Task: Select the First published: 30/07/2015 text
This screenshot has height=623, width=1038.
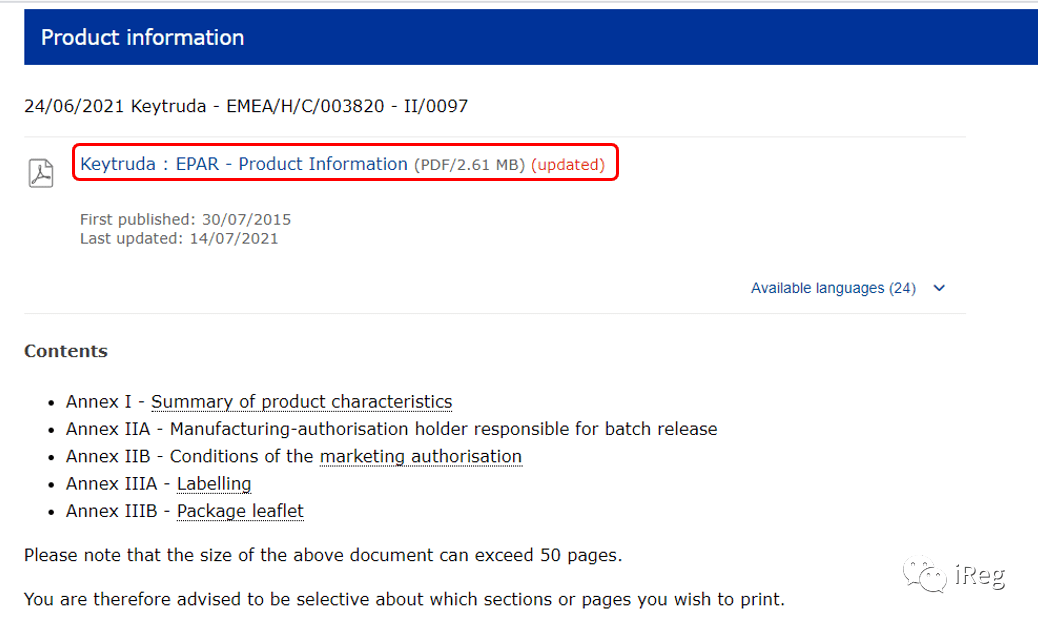Action: [185, 219]
